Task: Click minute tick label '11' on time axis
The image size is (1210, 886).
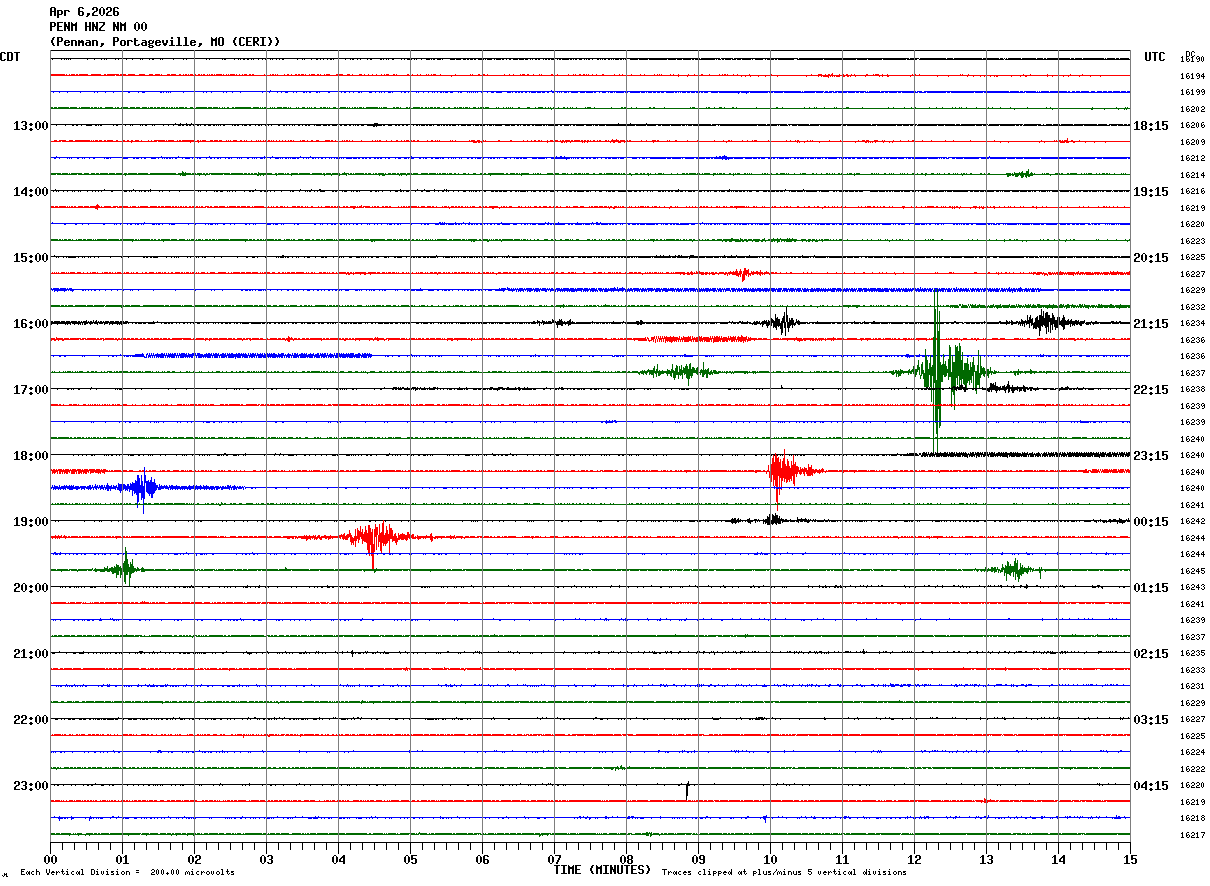Action: click(x=842, y=859)
